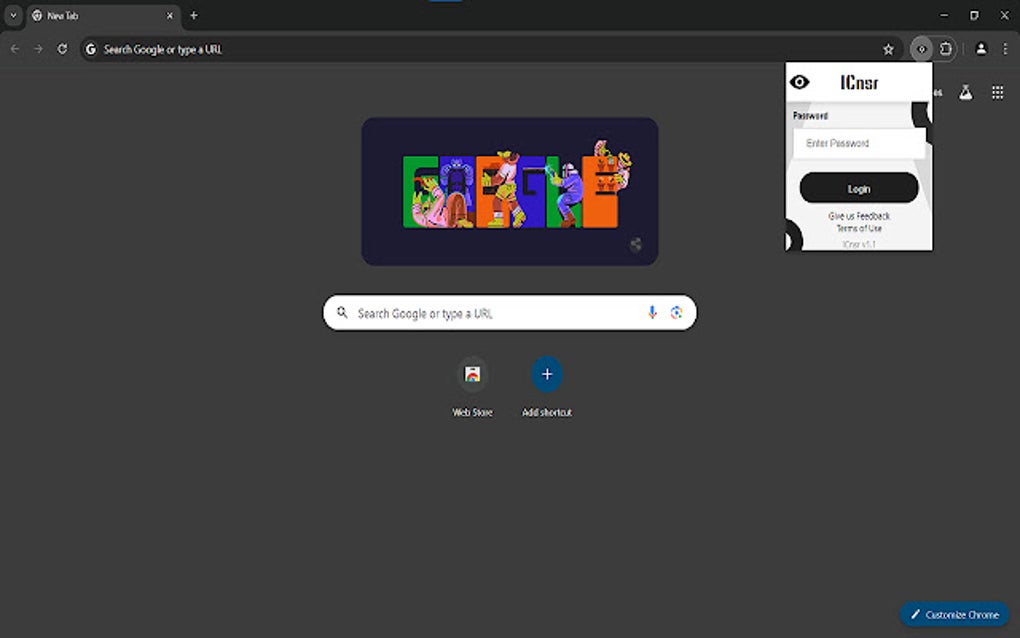
Task: Click the Enter Password field
Action: pos(862,143)
